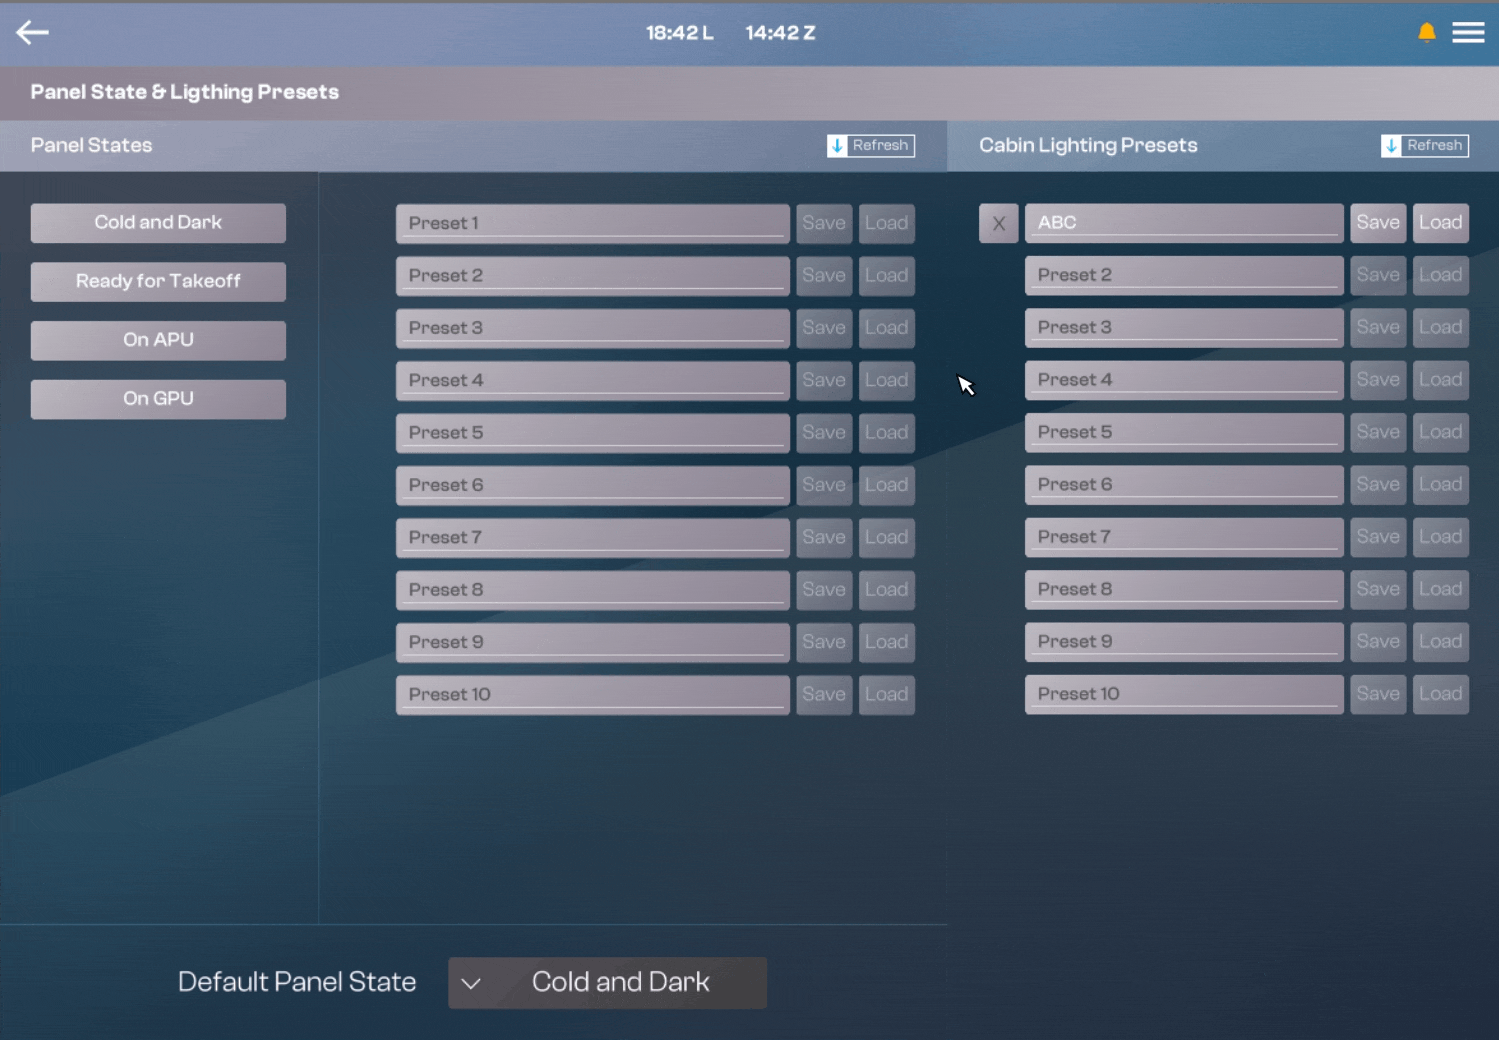Edit panel state Preset 10 name field
Image resolution: width=1499 pixels, height=1040 pixels.
[592, 695]
